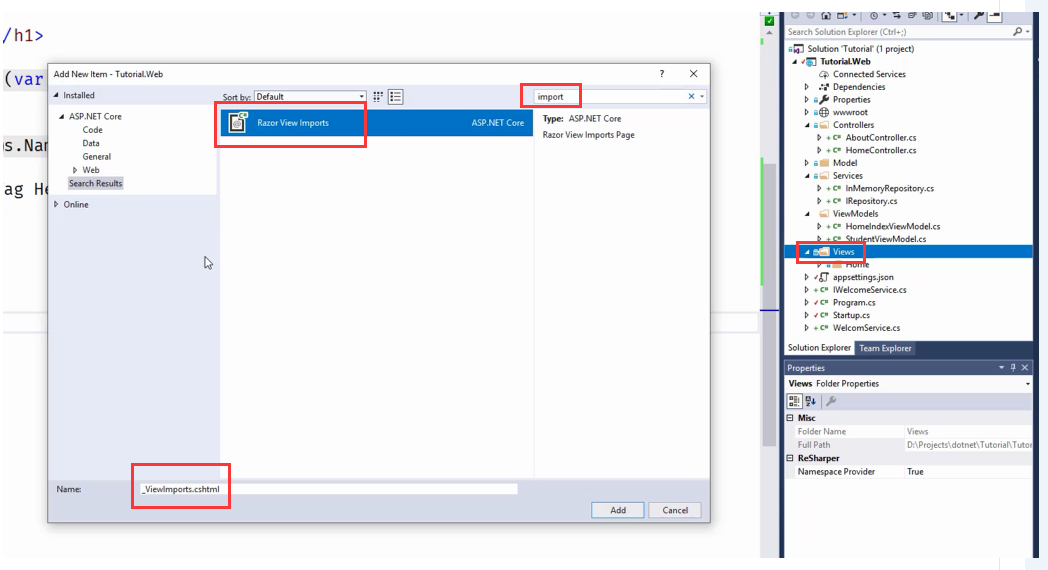Select Startup.cs file

[851, 315]
